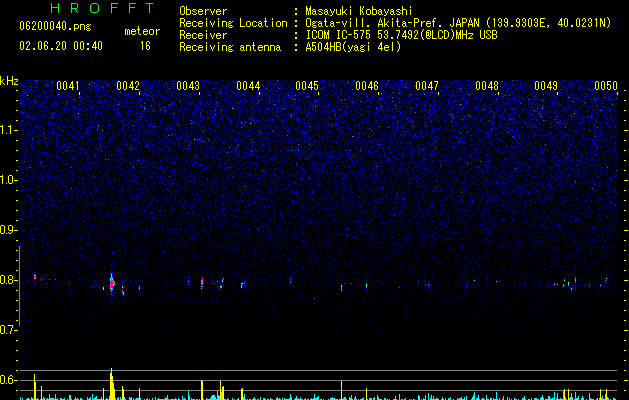This screenshot has height=400, width=629.
Task: Click the timestamp 02.06.20 00:40
Action: point(61,46)
